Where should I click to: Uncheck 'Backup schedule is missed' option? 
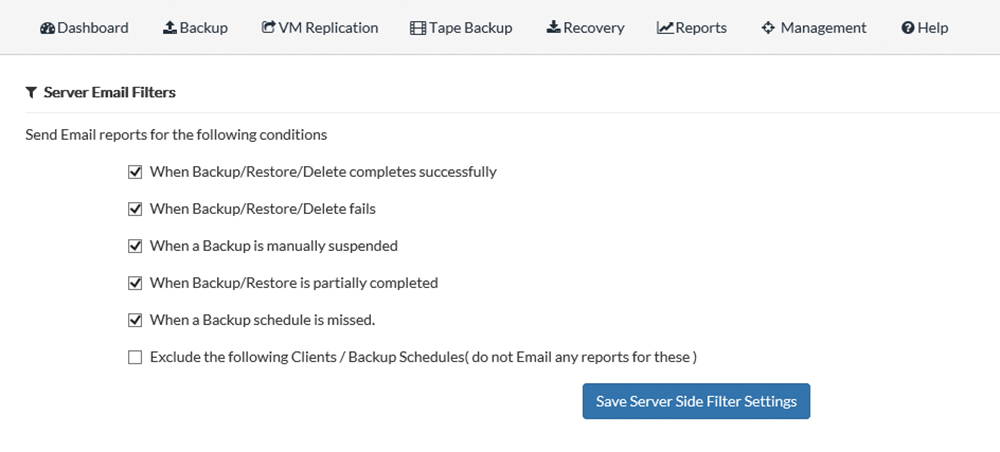pos(135,320)
